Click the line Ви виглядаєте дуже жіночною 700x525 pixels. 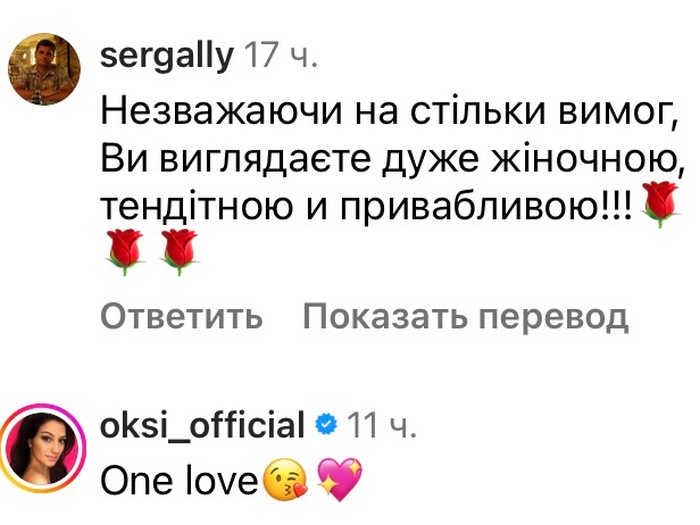[384, 160]
